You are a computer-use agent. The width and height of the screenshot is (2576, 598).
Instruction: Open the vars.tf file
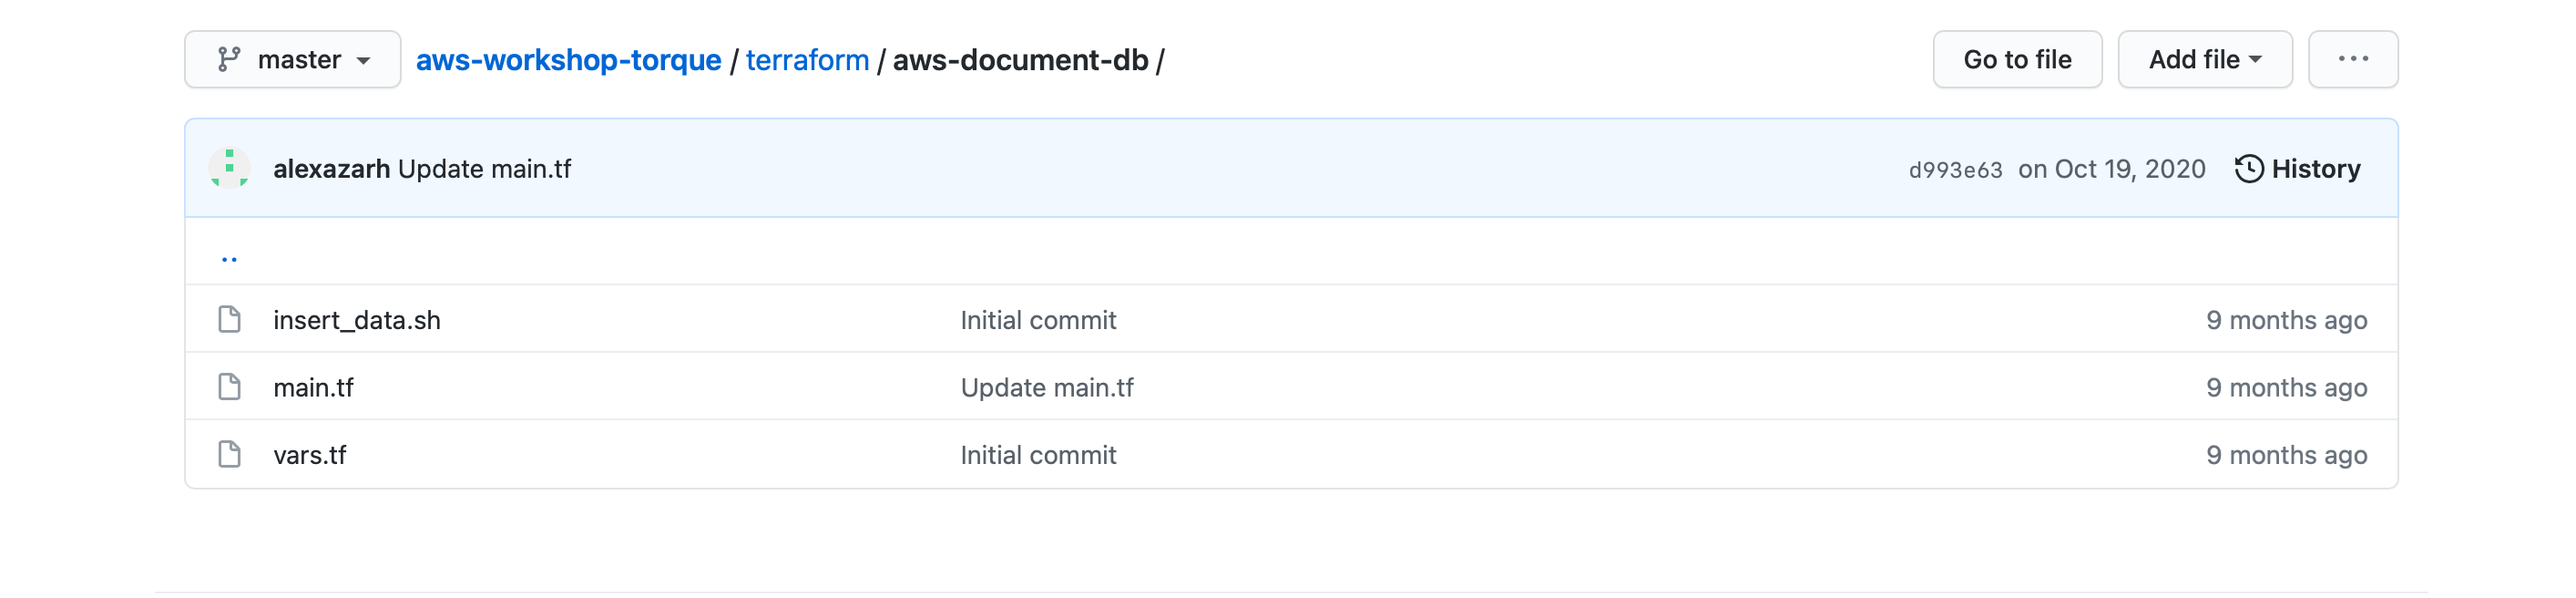click(310, 455)
